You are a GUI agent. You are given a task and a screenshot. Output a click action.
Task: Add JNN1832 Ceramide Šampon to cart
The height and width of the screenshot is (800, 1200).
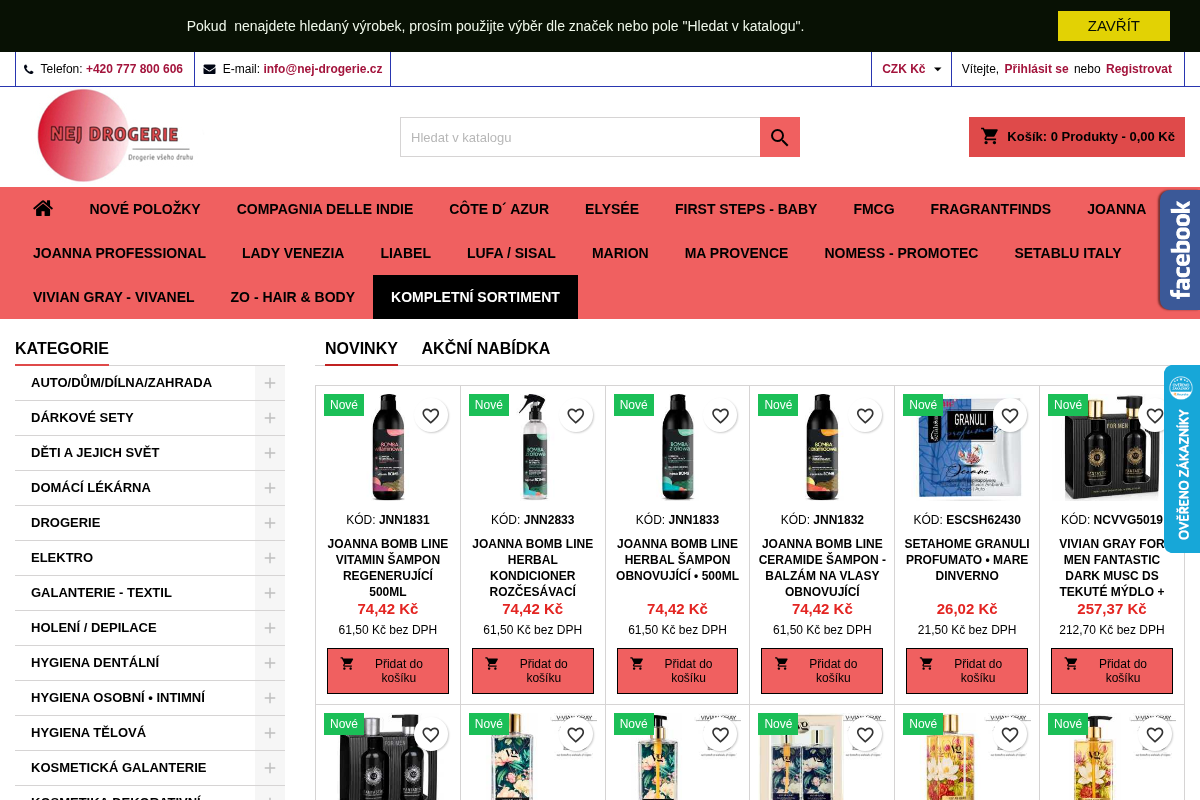822,671
